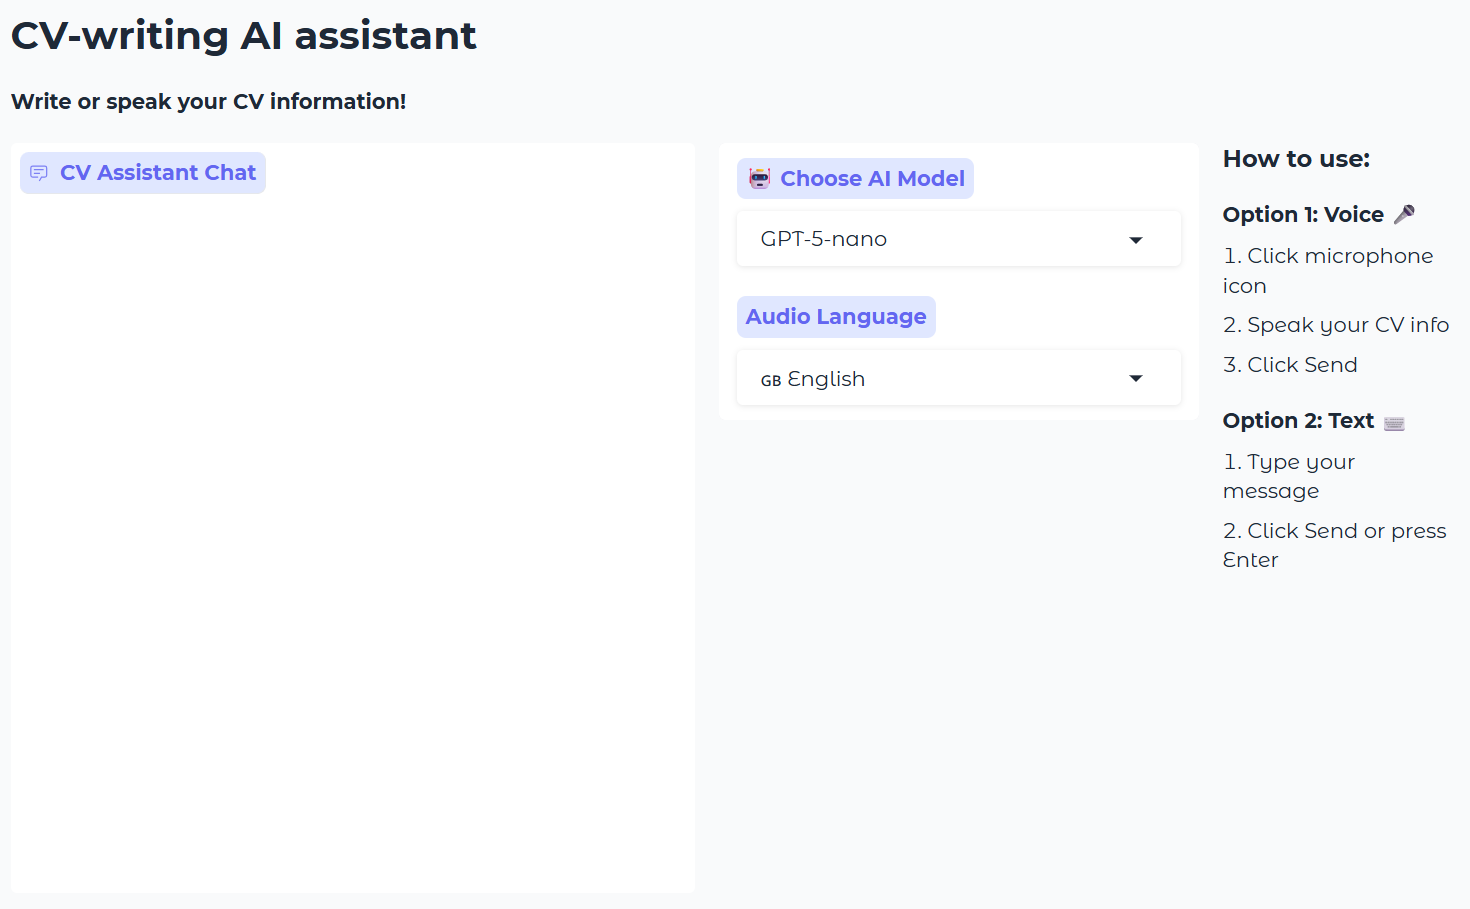The width and height of the screenshot is (1470, 909).
Task: Click the Audio Language label badge
Action: (836, 316)
